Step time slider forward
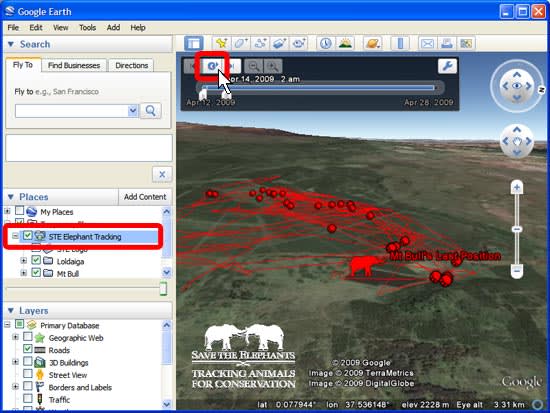The image size is (550, 413). pyautogui.click(x=233, y=66)
